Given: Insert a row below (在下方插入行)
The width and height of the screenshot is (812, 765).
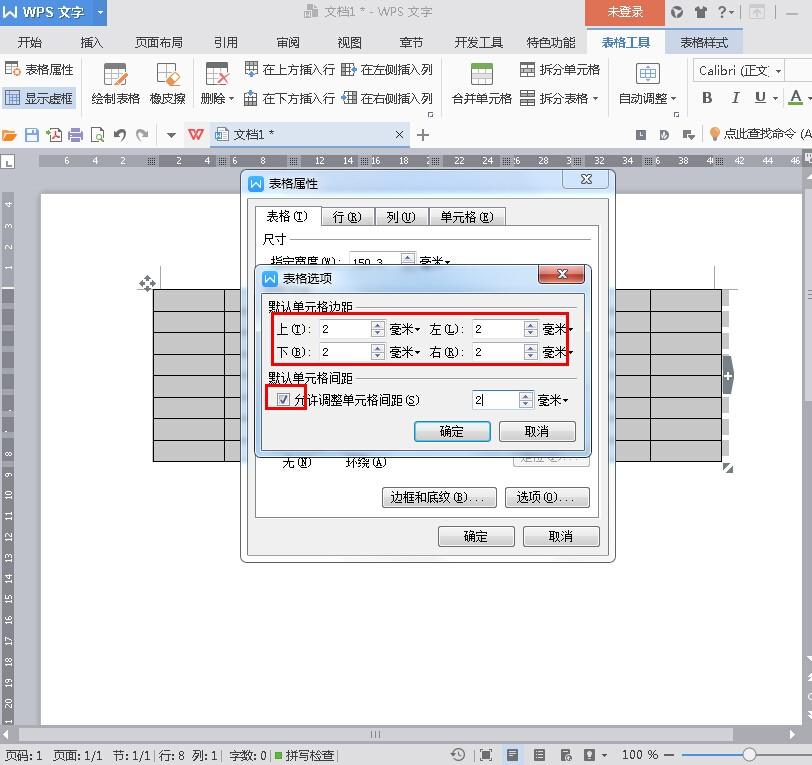Looking at the screenshot, I should [x=289, y=98].
